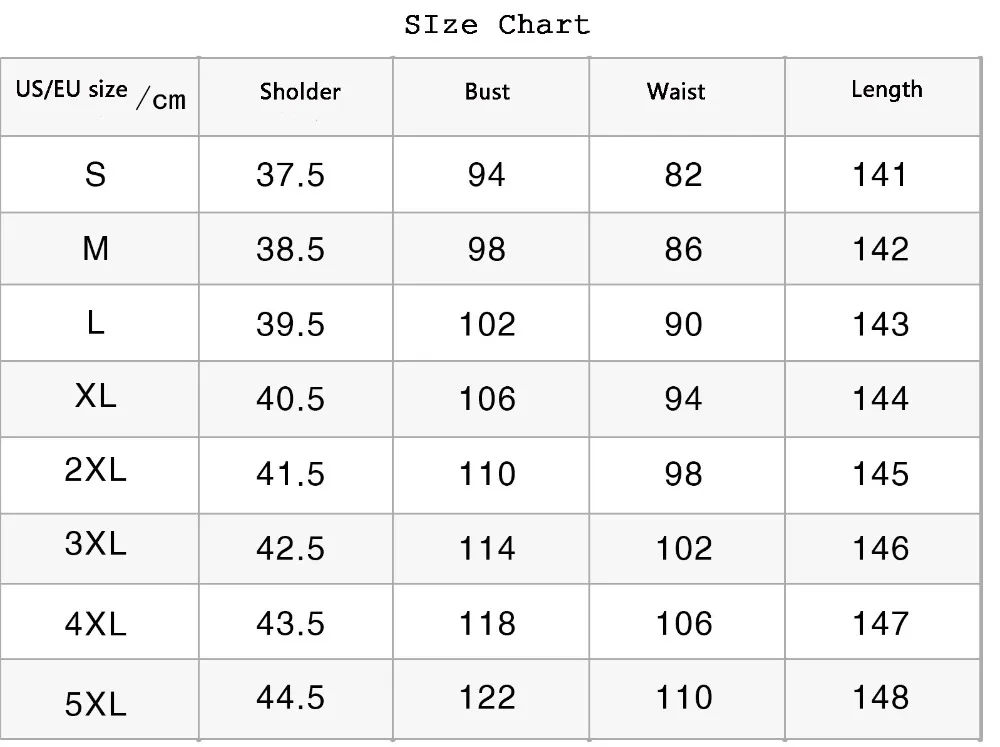Image resolution: width=1000 pixels, height=747 pixels.
Task: Click waist value 90 in L row
Action: click(x=684, y=325)
